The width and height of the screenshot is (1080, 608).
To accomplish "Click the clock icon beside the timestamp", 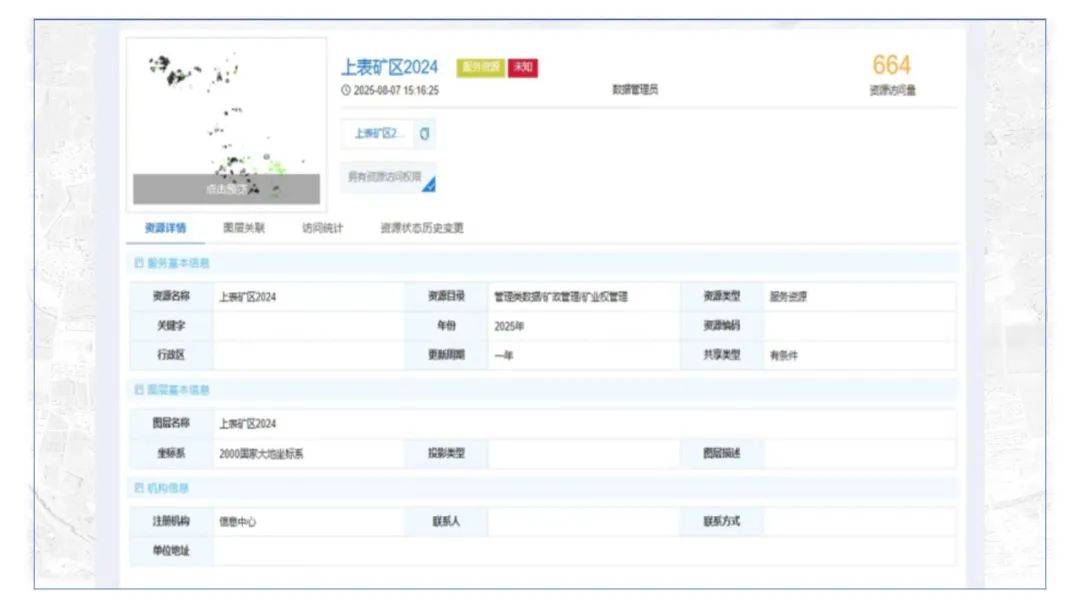I will [x=344, y=89].
